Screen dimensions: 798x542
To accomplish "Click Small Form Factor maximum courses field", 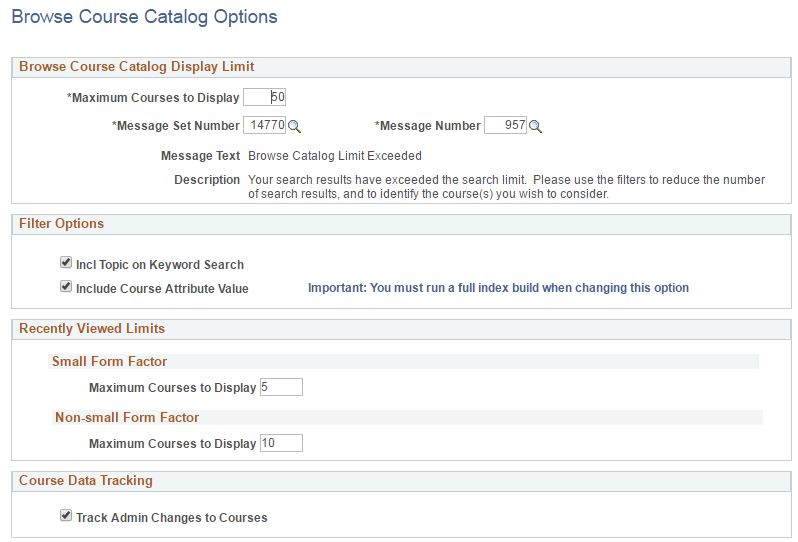I will pyautogui.click(x=280, y=387).
